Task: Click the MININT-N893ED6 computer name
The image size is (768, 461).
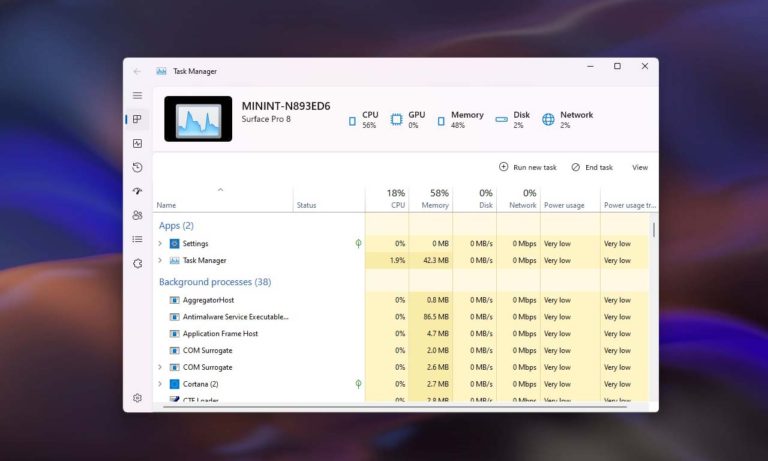Action: click(286, 106)
